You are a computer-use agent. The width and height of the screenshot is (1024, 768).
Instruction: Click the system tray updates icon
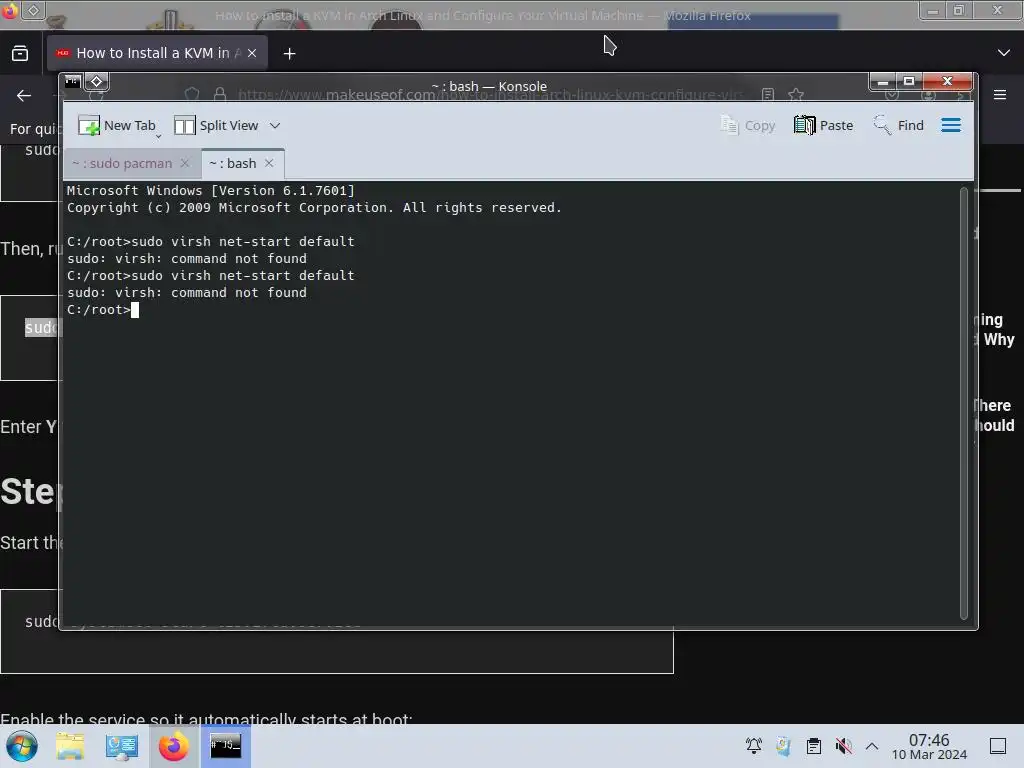(x=783, y=746)
